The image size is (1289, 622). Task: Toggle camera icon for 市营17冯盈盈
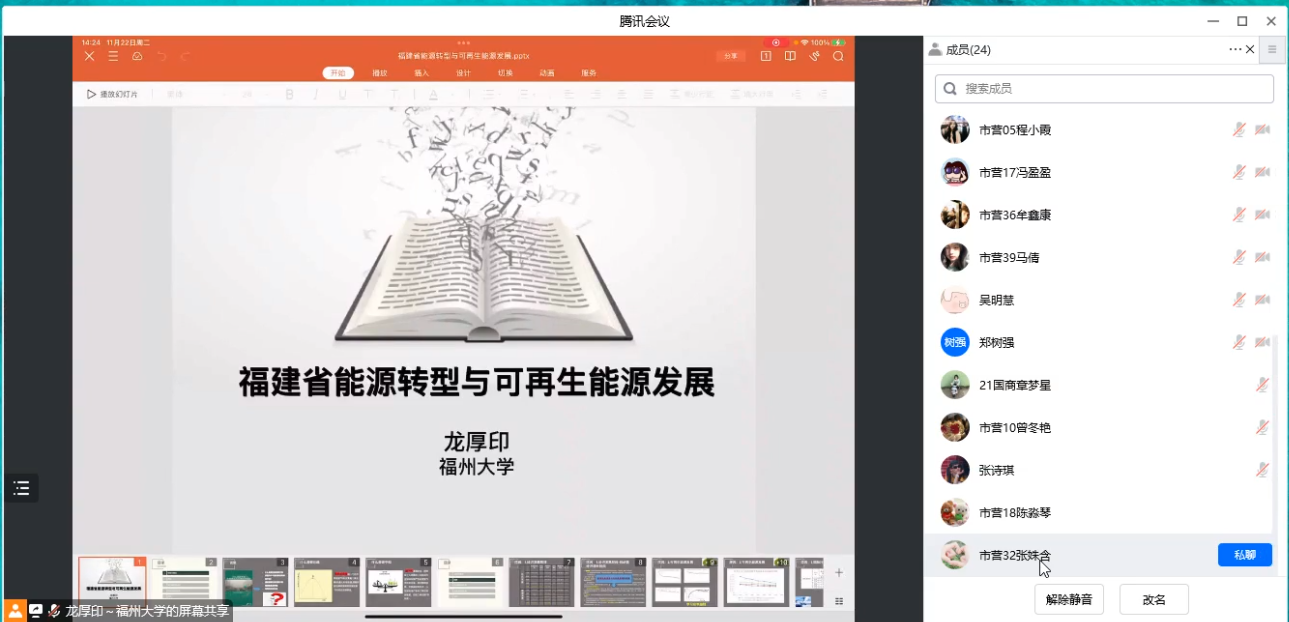[1262, 172]
